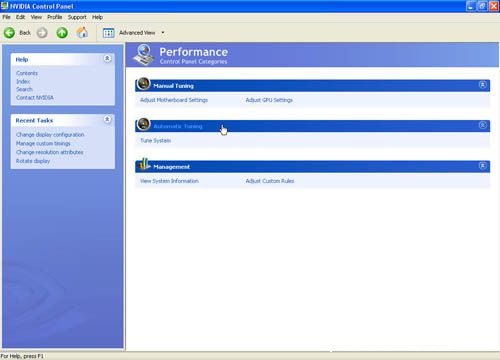Open Change resolution attributes task
The height and width of the screenshot is (360, 500).
pos(50,152)
